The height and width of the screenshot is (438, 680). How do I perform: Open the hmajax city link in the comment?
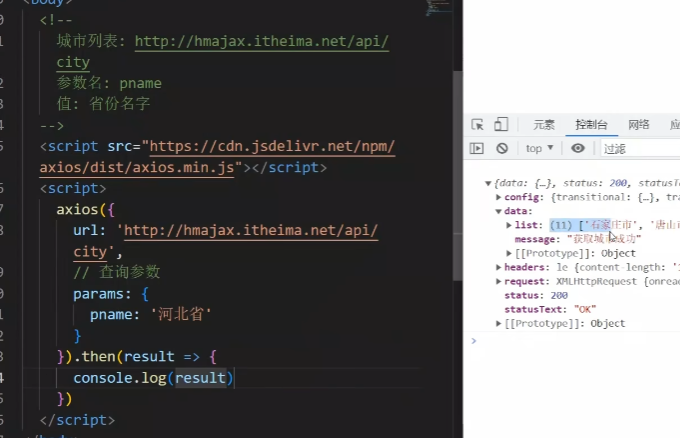pos(262,41)
